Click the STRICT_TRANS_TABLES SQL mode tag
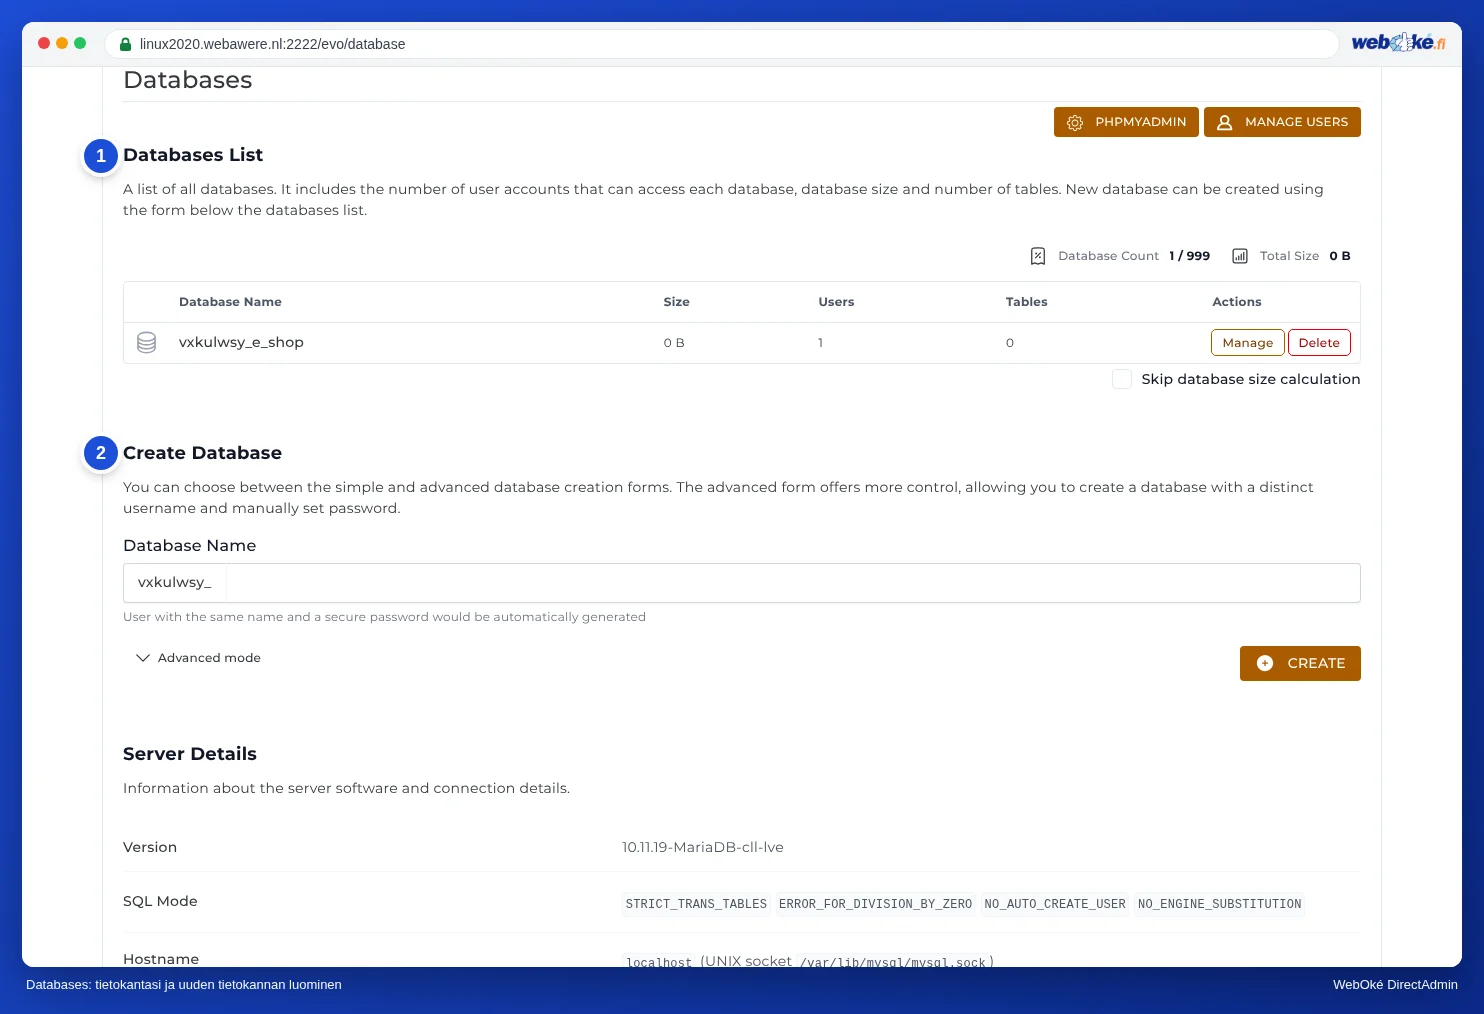Screen dimensions: 1484x1014 pos(696,904)
